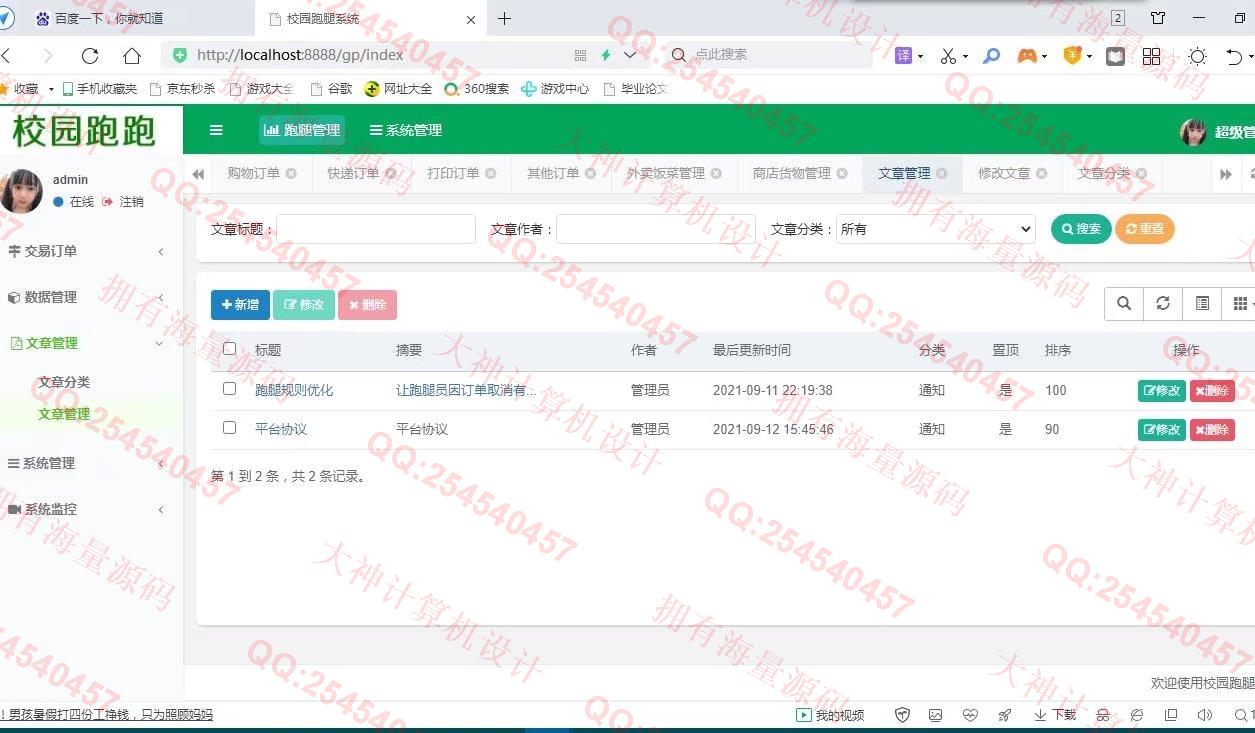The width and height of the screenshot is (1255, 733).
Task: Click 删除 button in 平台协议 row
Action: pos(1212,430)
